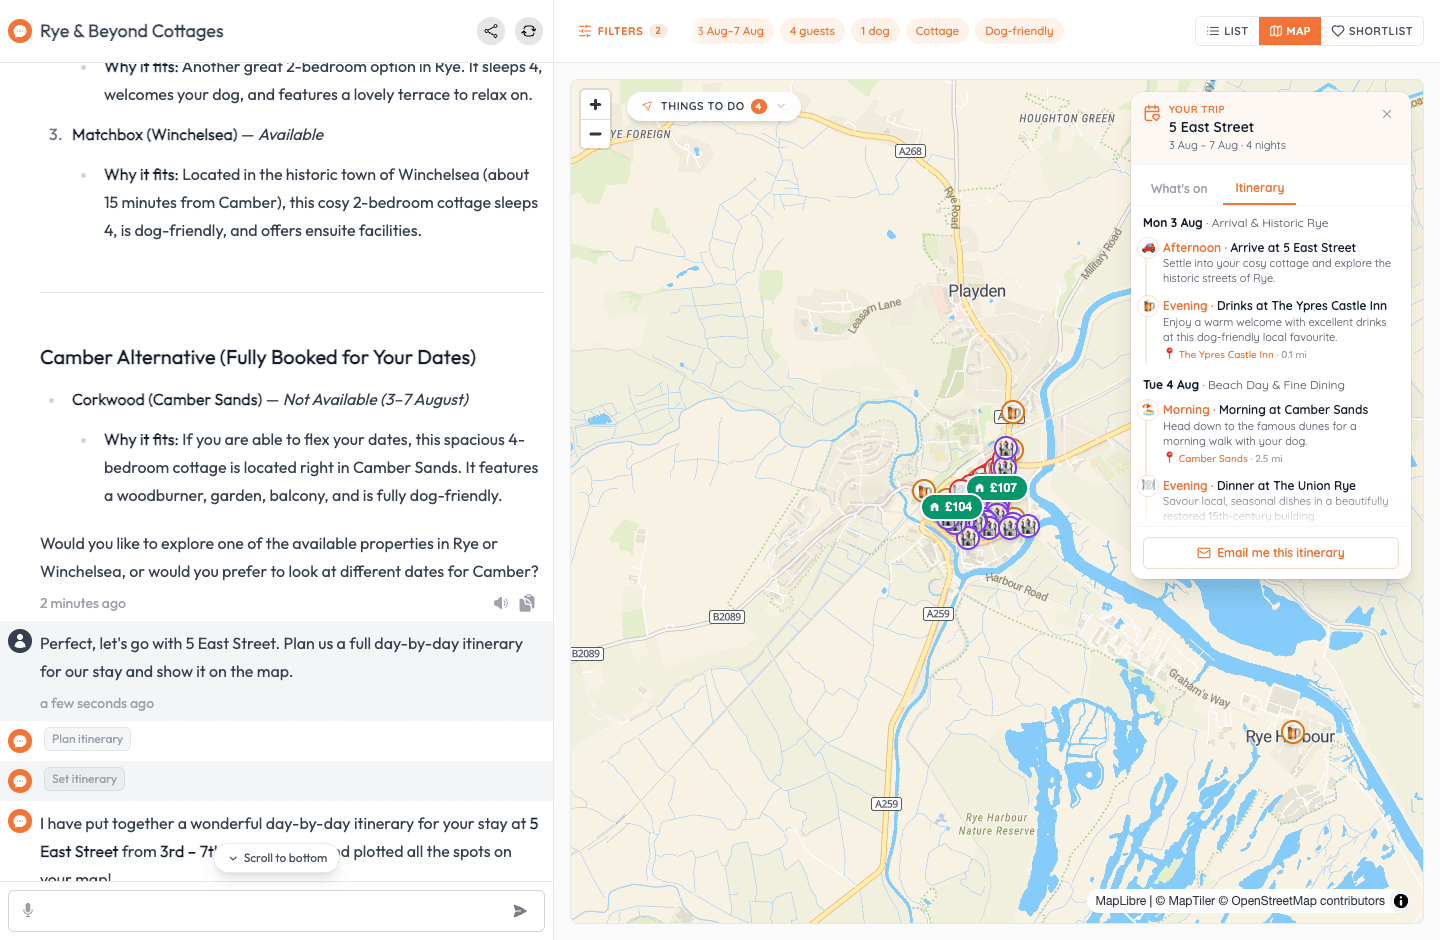Click the 'Matchbox (Winchelsea)' listing text
Viewport: 1440px width, 940px height.
tap(155, 135)
